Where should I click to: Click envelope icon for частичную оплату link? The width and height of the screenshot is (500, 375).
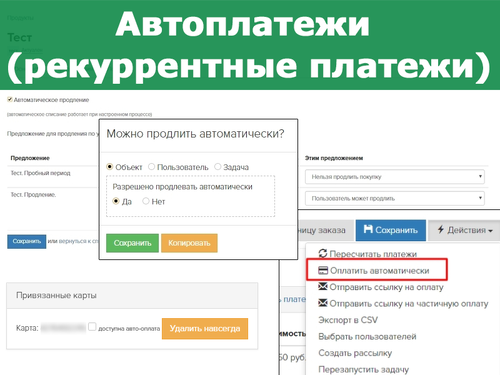click(x=323, y=303)
